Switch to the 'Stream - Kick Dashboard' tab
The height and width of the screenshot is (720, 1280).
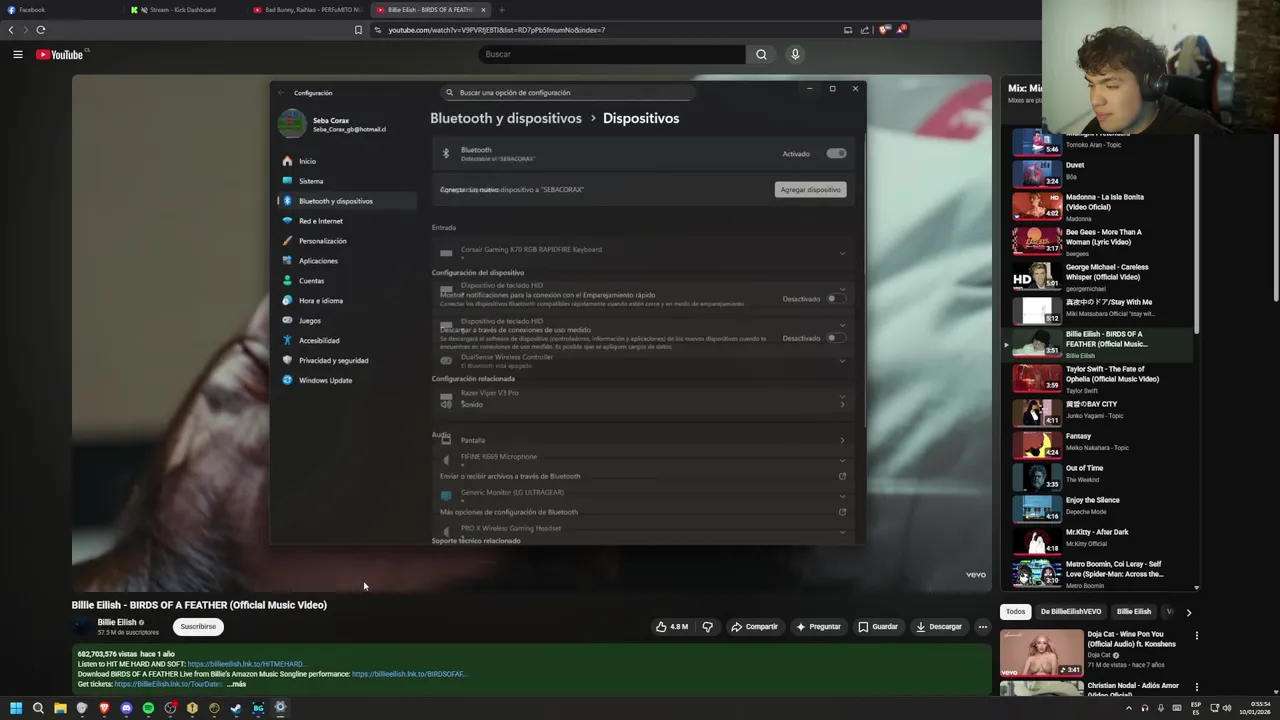[x=185, y=10]
